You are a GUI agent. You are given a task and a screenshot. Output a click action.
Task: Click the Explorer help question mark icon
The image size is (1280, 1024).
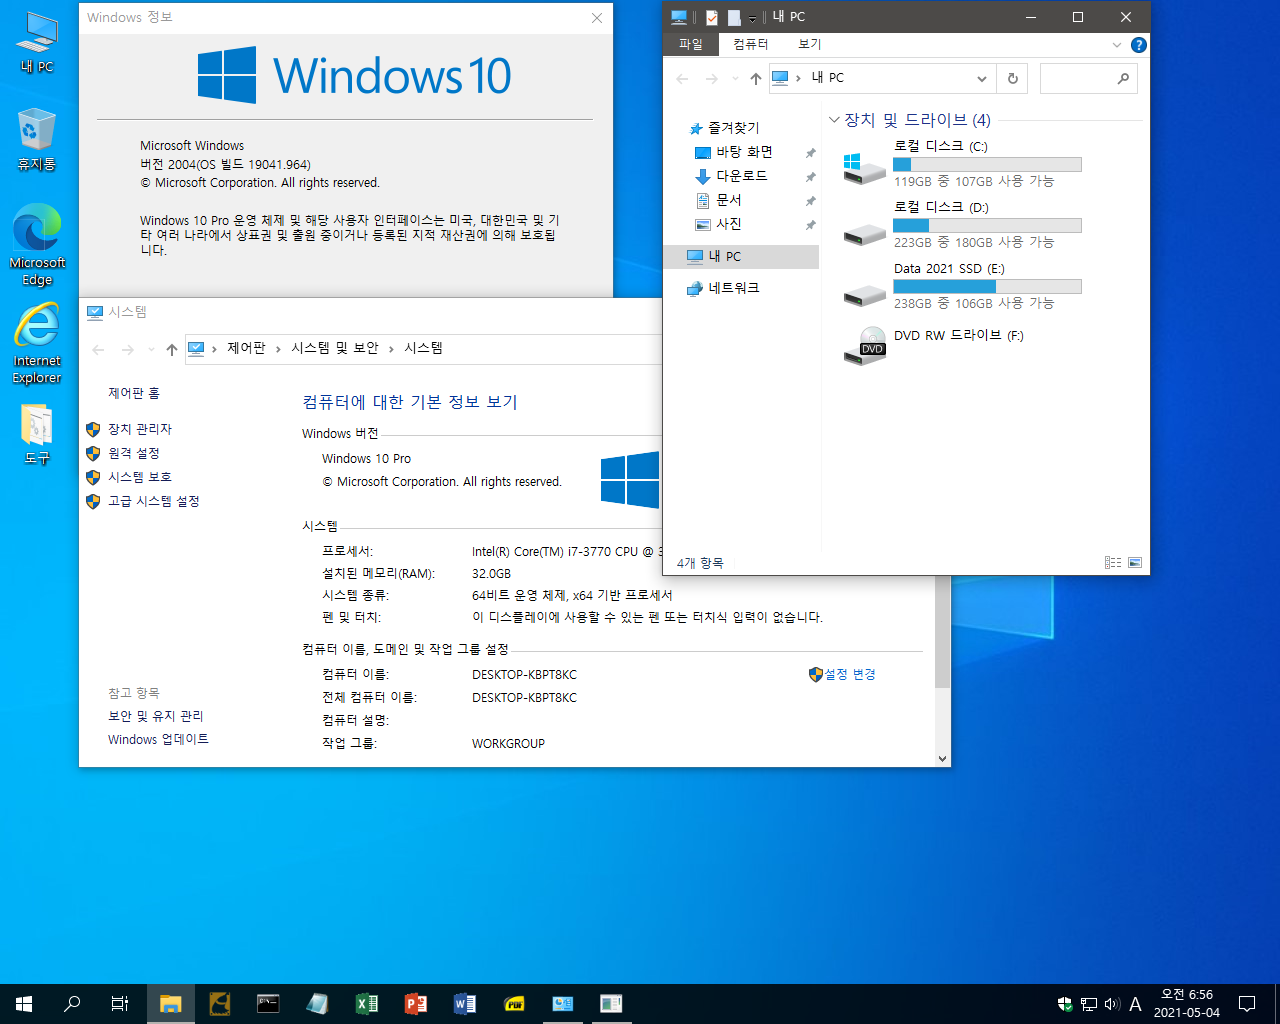click(x=1138, y=45)
